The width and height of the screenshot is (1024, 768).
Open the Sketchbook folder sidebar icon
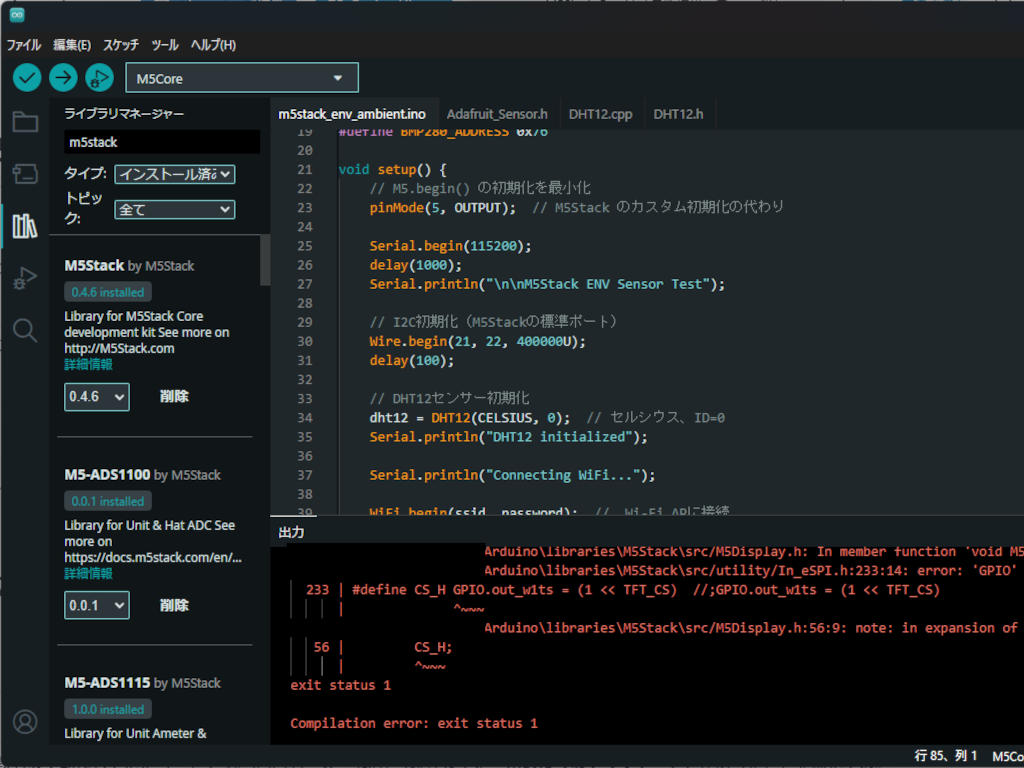click(x=25, y=122)
